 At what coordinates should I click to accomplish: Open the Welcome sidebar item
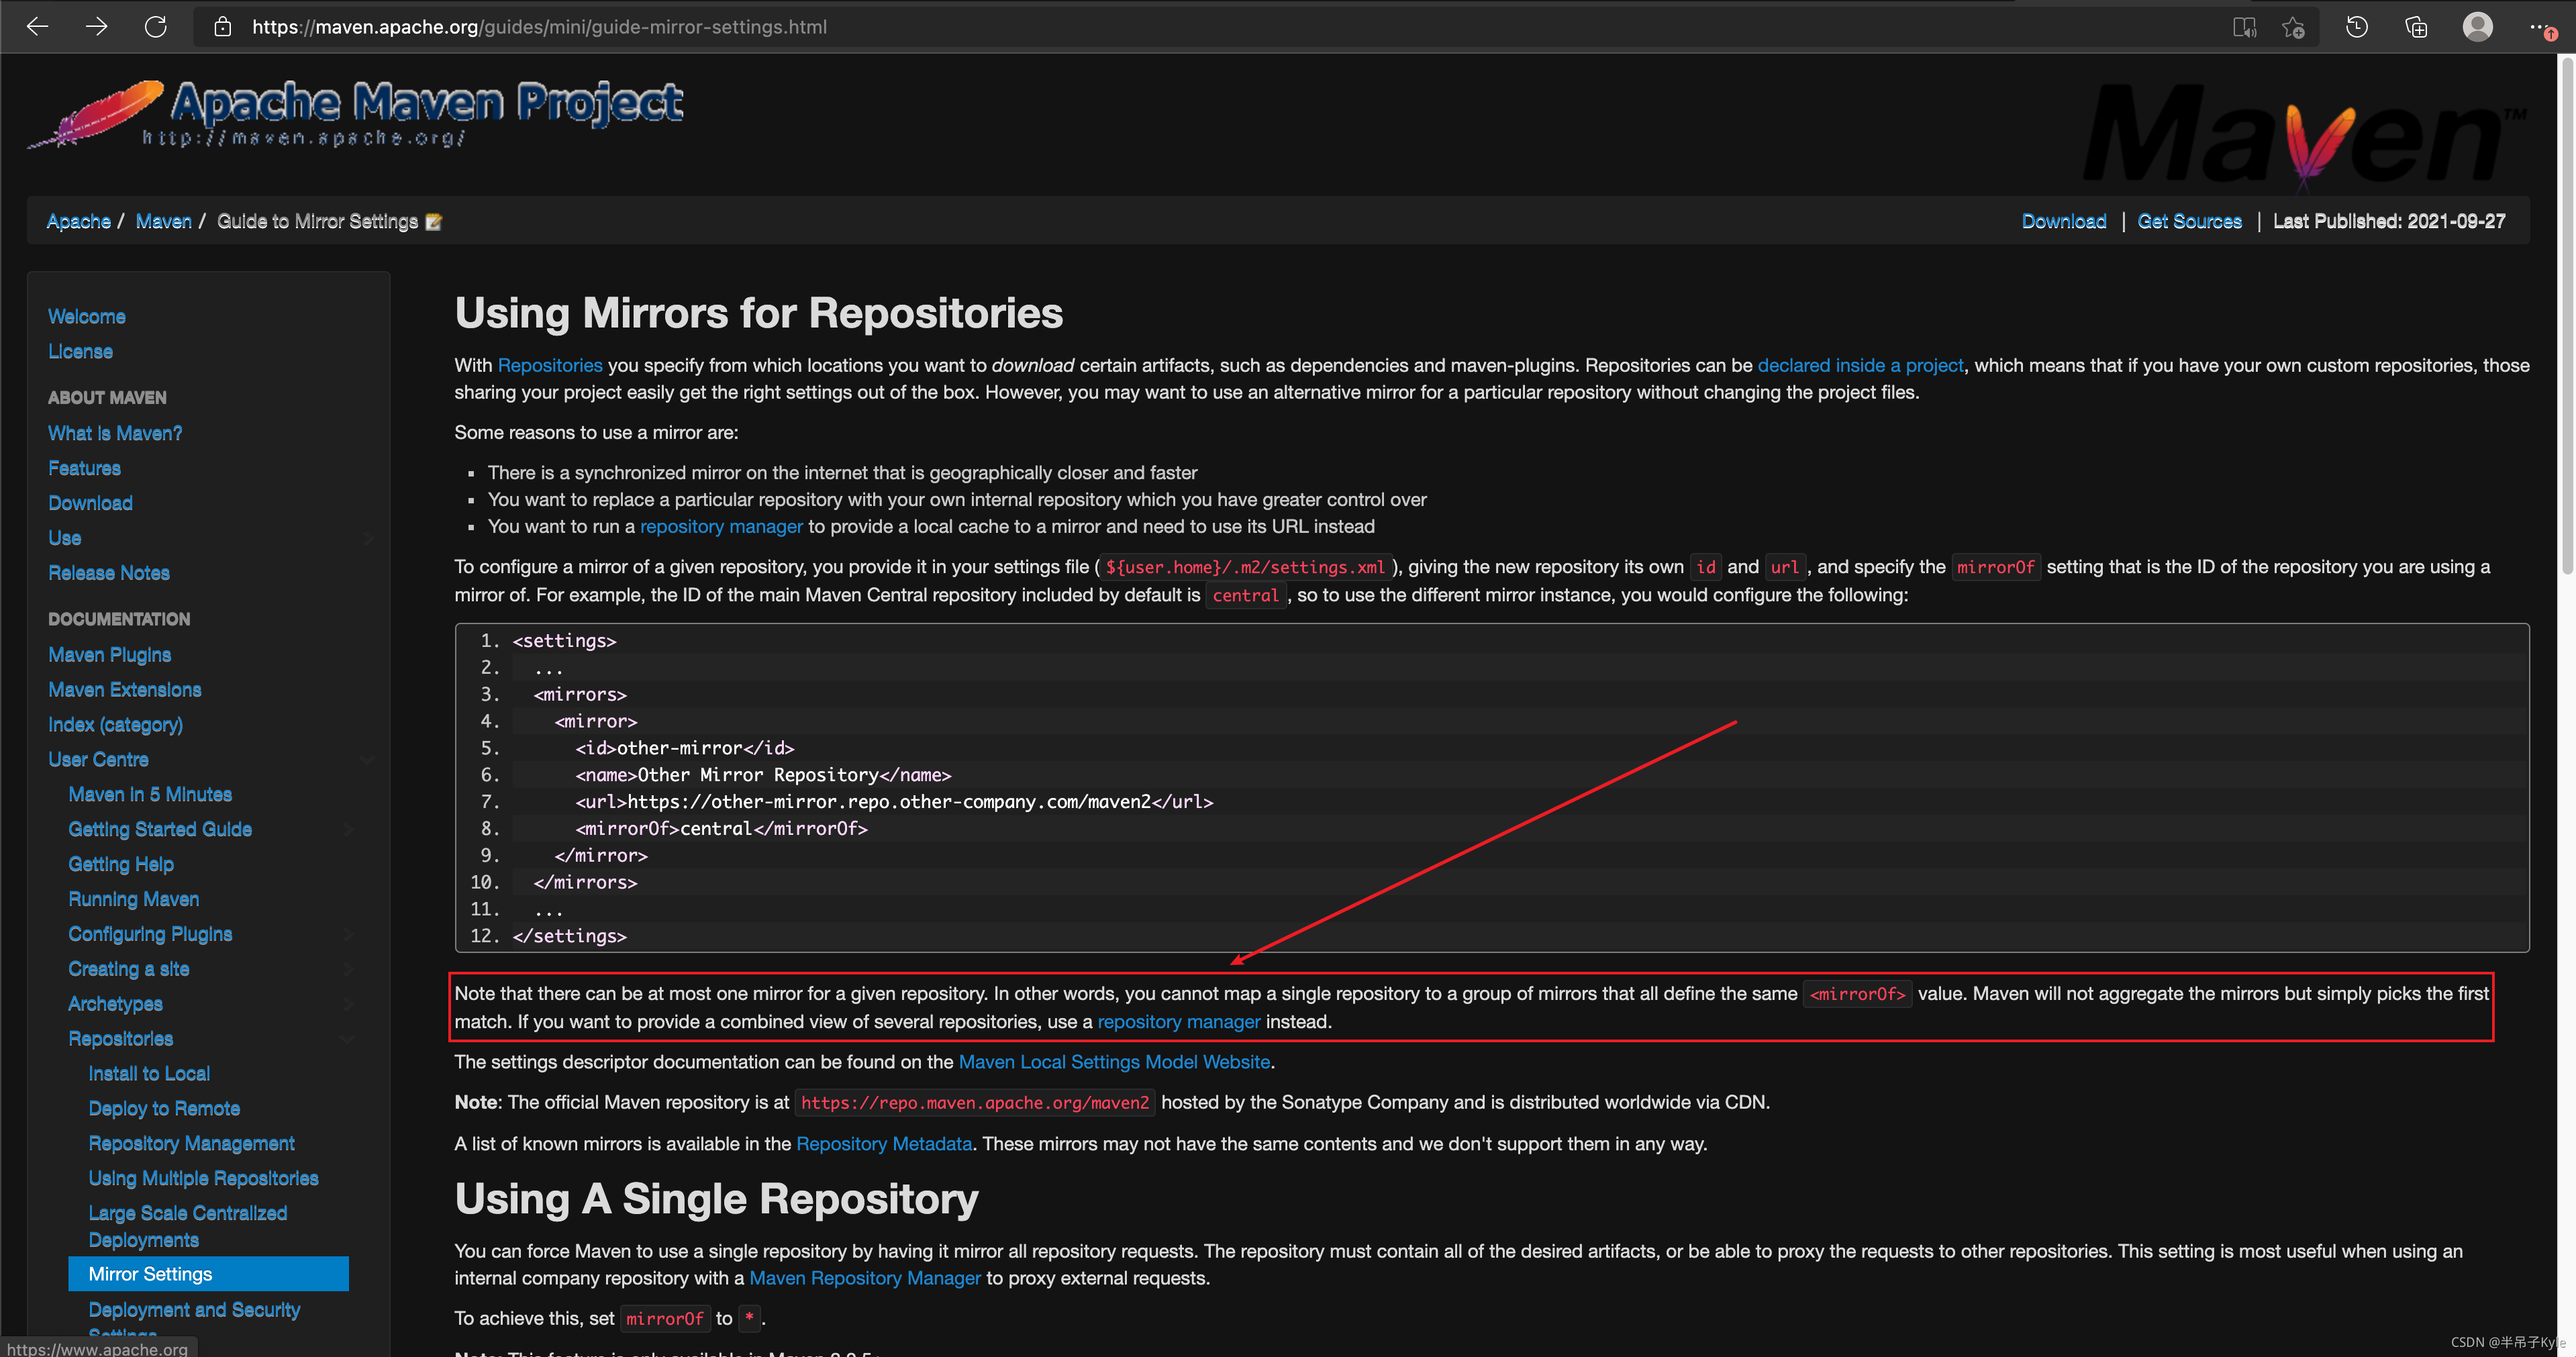point(87,317)
